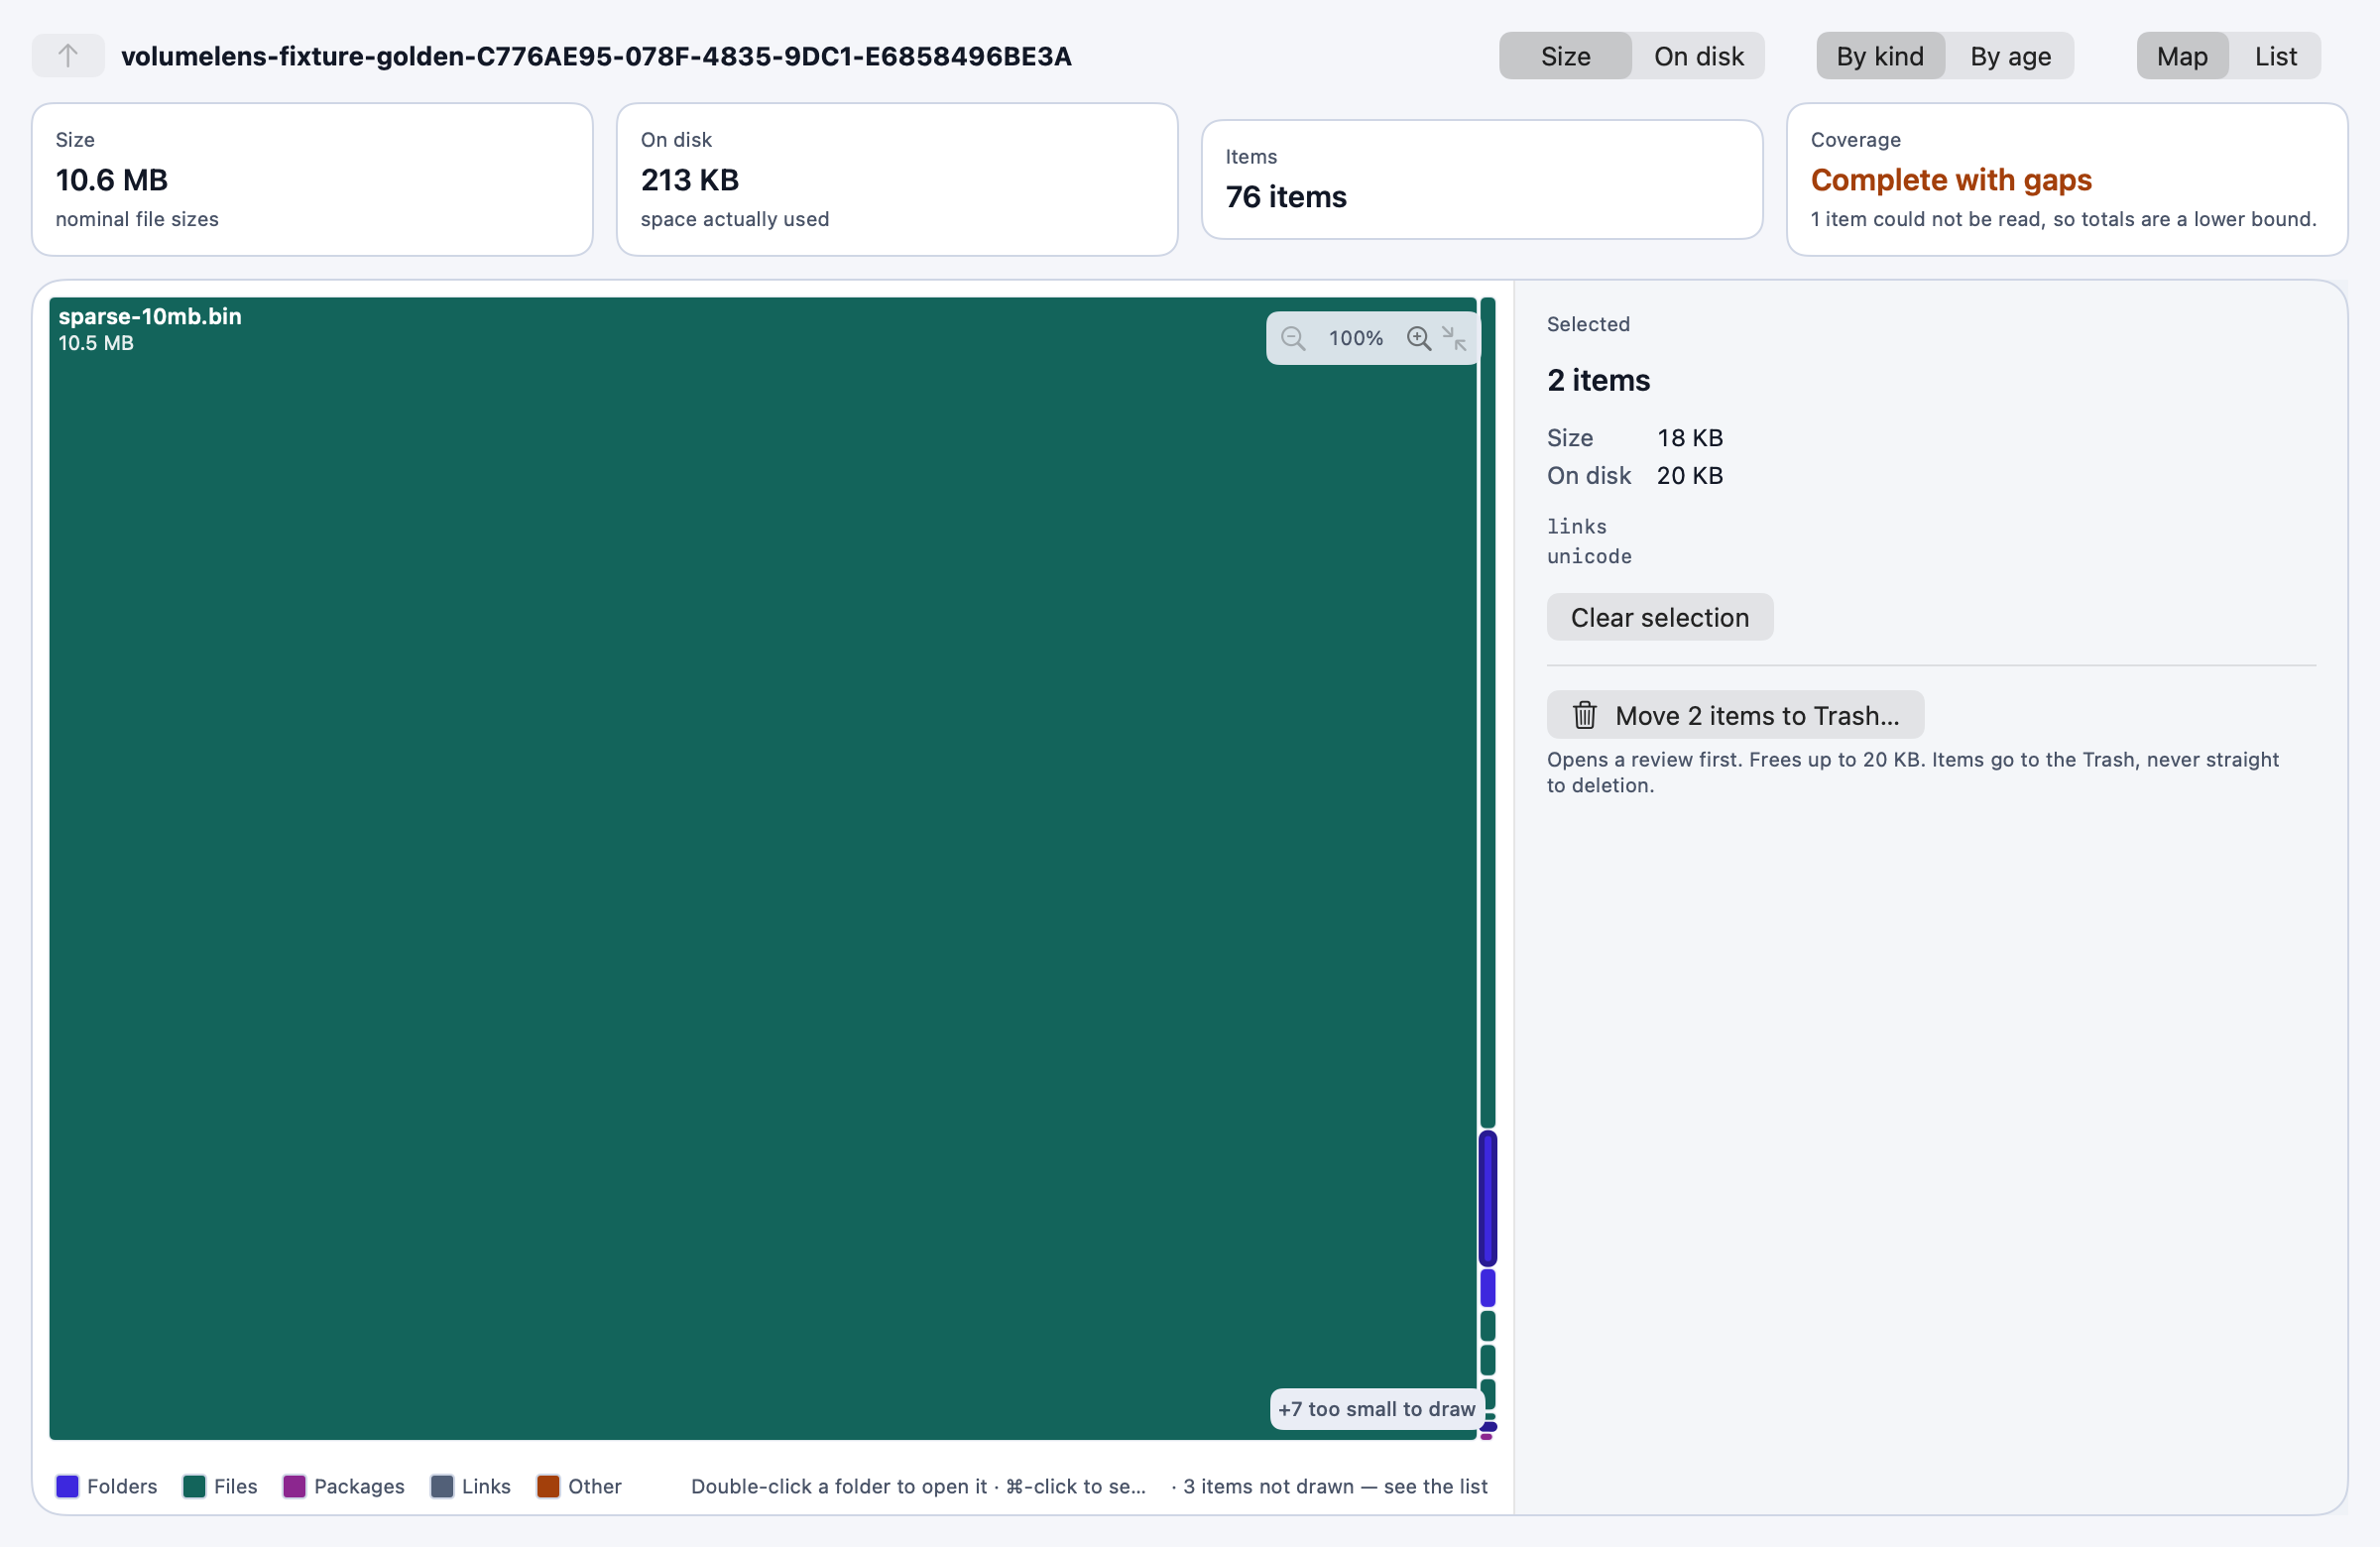Viewport: 2380px width, 1547px height.
Task: Click the '213 KB' on-disk total
Action: (690, 180)
